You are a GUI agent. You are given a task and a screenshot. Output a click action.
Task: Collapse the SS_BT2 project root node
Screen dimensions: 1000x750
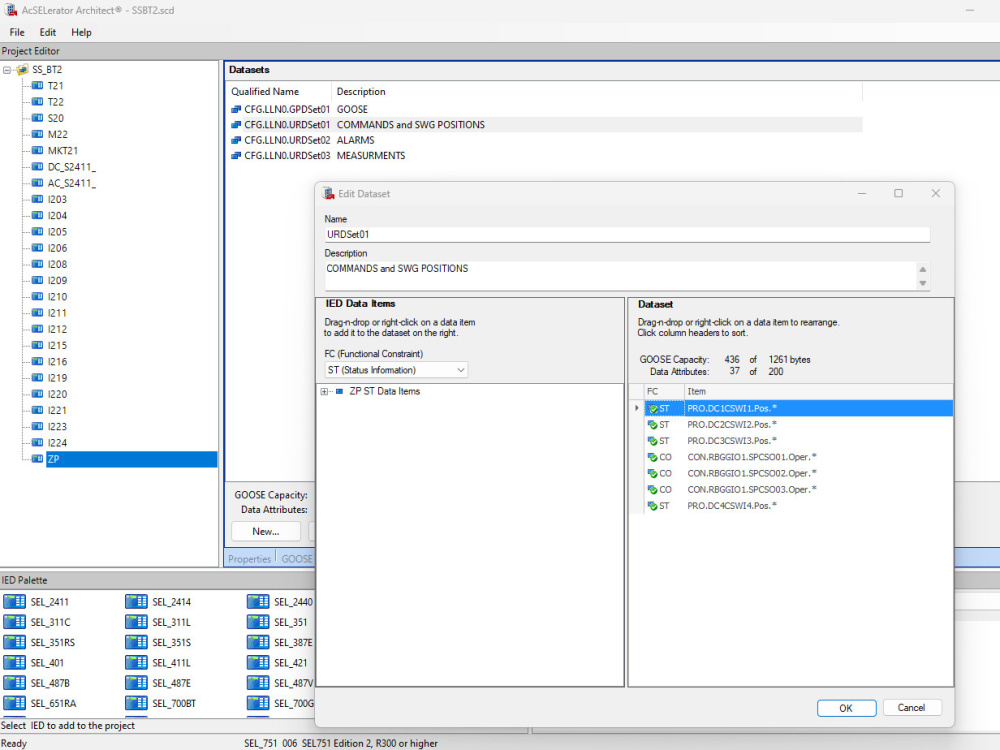pyautogui.click(x=9, y=69)
